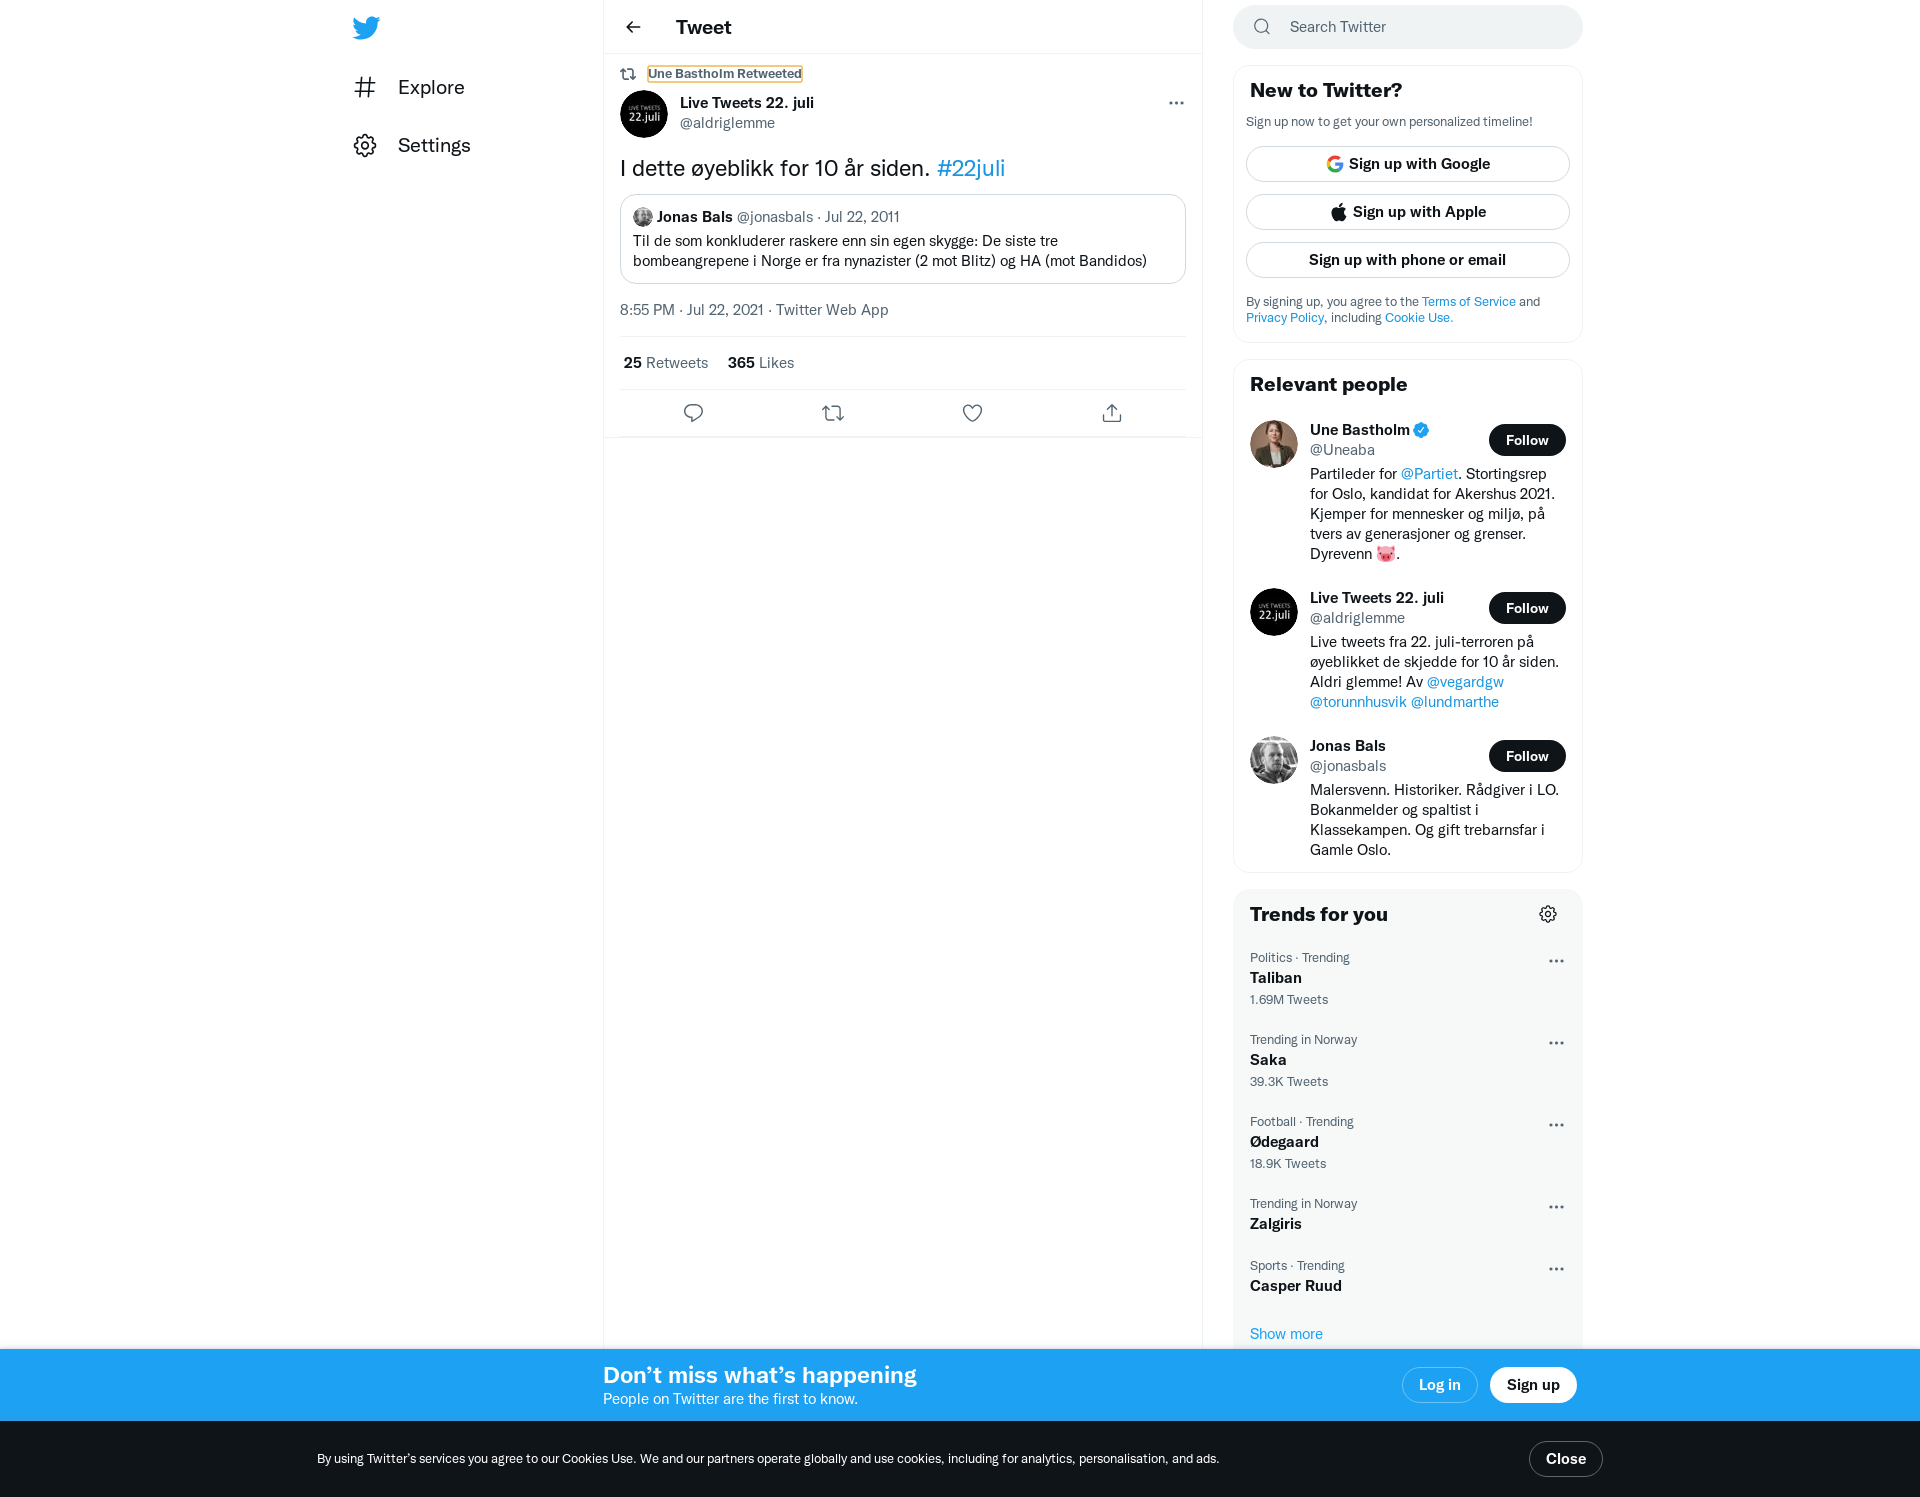
Task: Open Settings from the sidebar
Action: click(x=412, y=145)
